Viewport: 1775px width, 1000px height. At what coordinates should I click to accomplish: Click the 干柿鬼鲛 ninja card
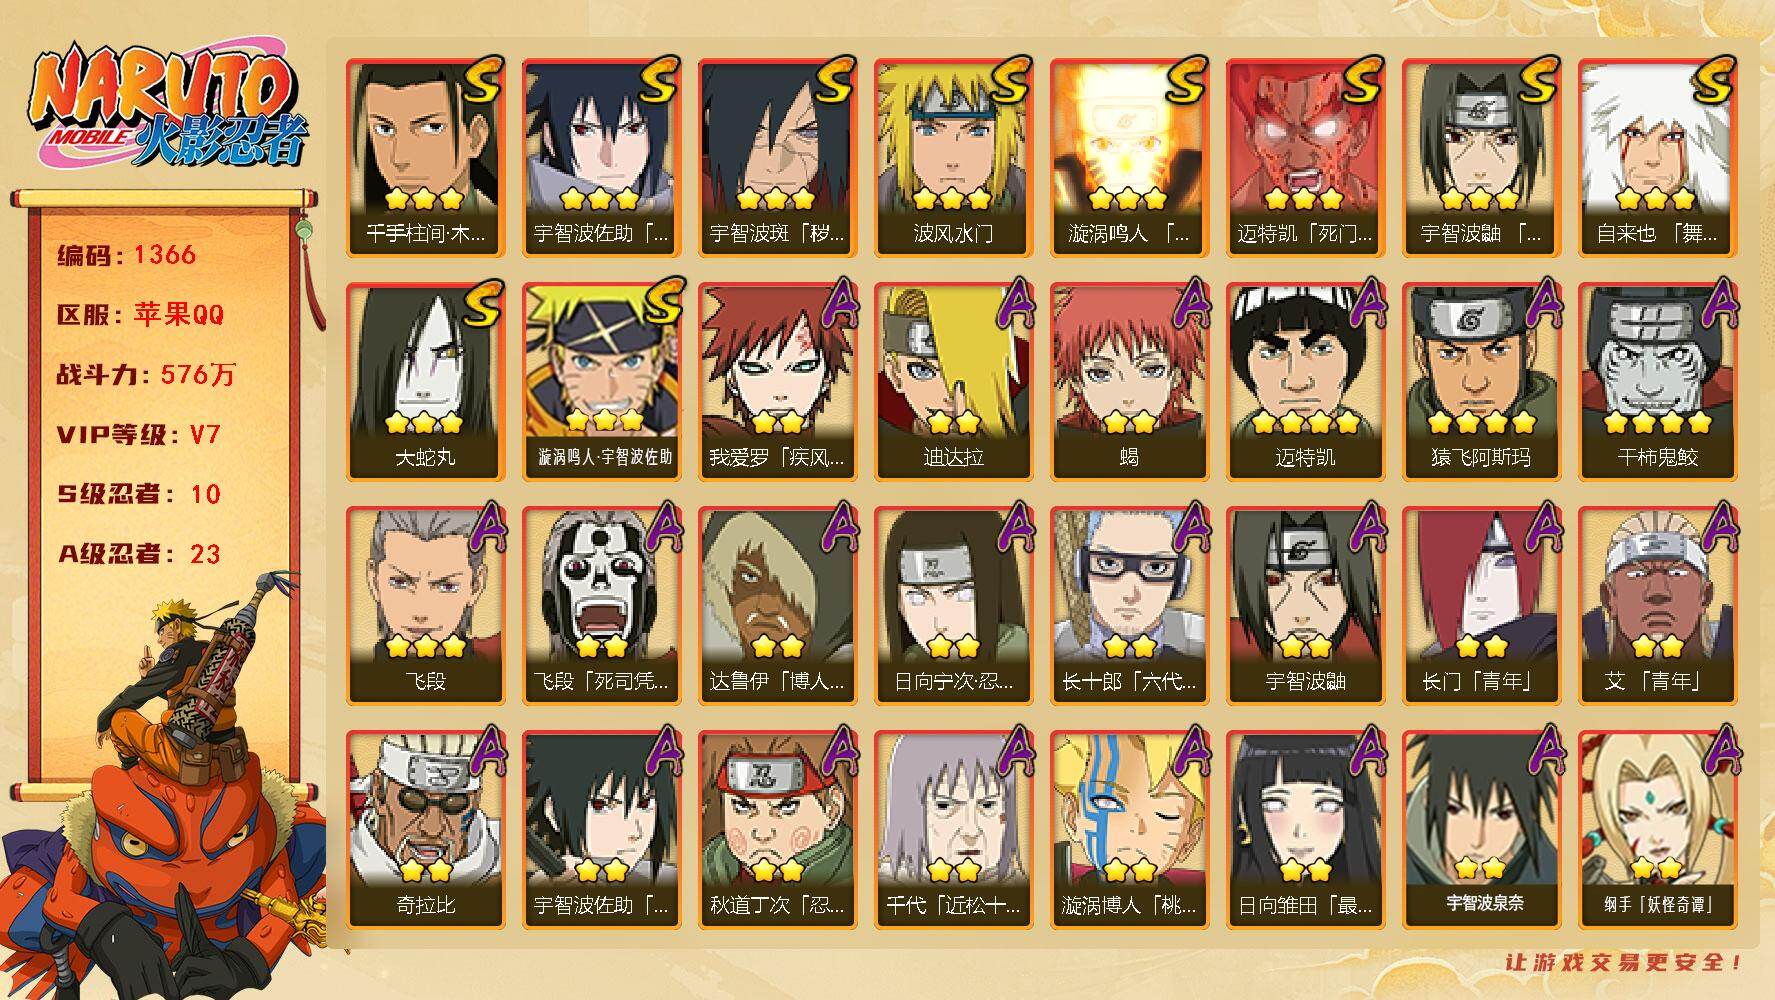(1657, 382)
